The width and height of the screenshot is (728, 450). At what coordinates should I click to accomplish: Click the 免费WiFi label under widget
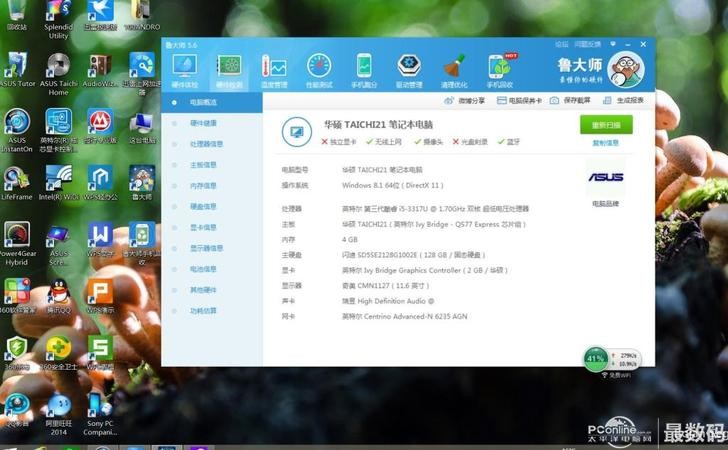(x=616, y=375)
